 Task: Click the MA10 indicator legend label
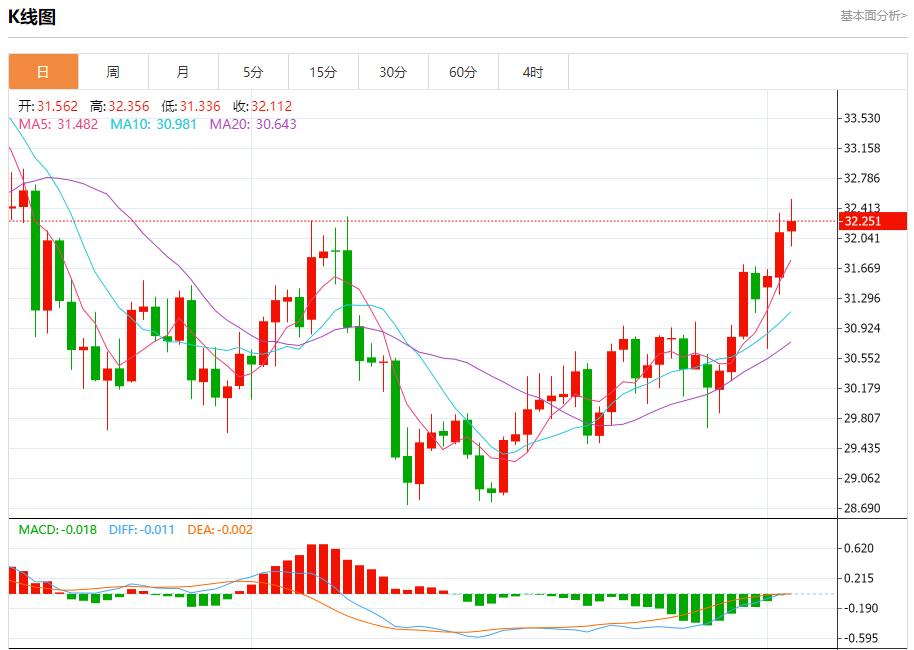click(153, 124)
